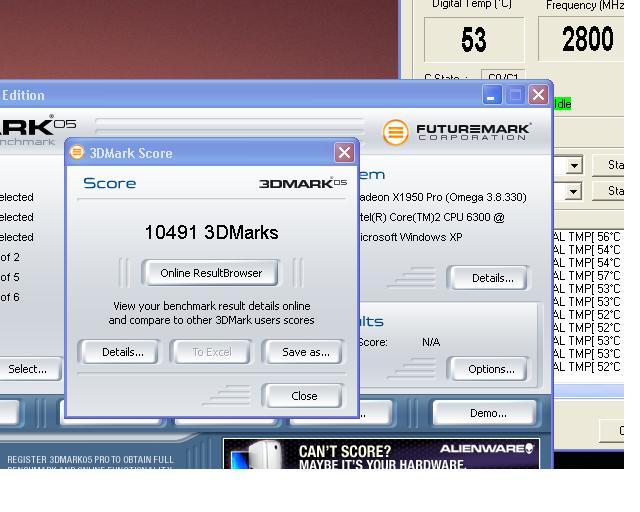Viewport: 640px width, 512px height.
Task: Click the Radeon X1950 Pro GPU text
Action: 443,197
